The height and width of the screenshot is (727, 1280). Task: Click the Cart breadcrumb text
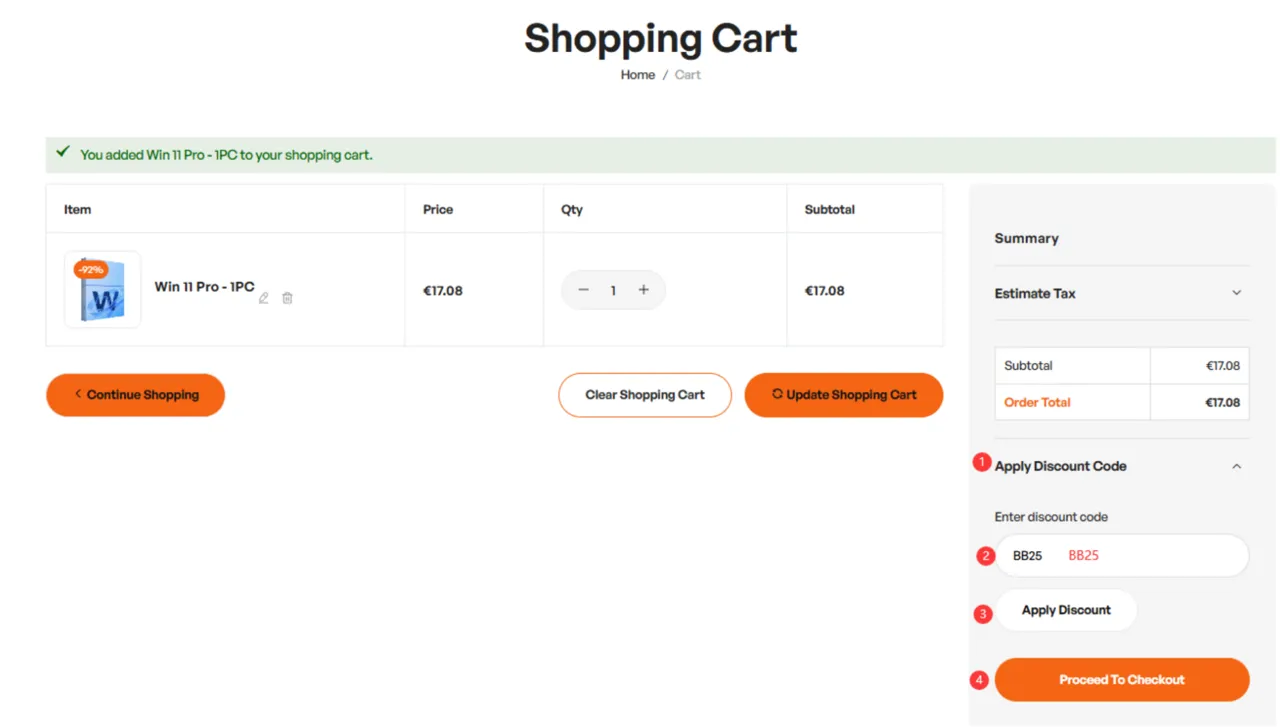tap(688, 75)
